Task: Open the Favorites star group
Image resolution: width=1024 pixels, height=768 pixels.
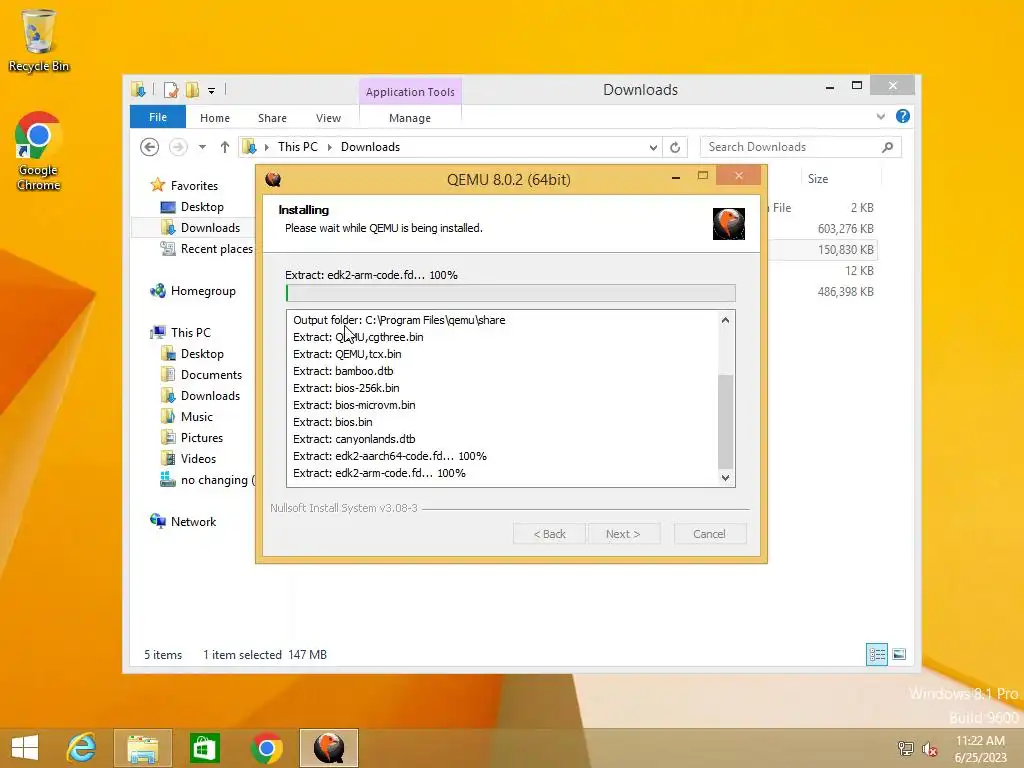Action: [x=184, y=185]
